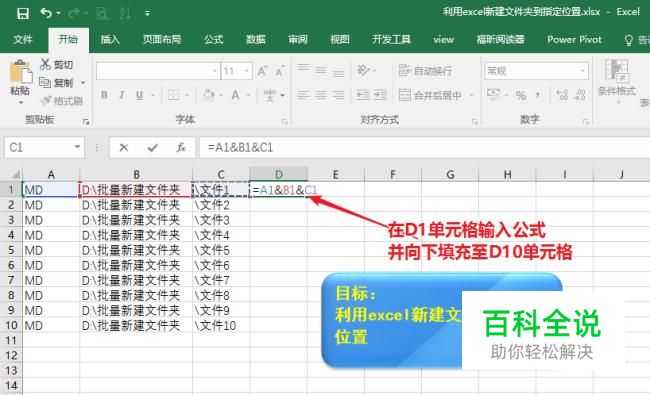This screenshot has height=395, width=650.
Task: Open the 文件 menu tab
Action: (x=22, y=40)
